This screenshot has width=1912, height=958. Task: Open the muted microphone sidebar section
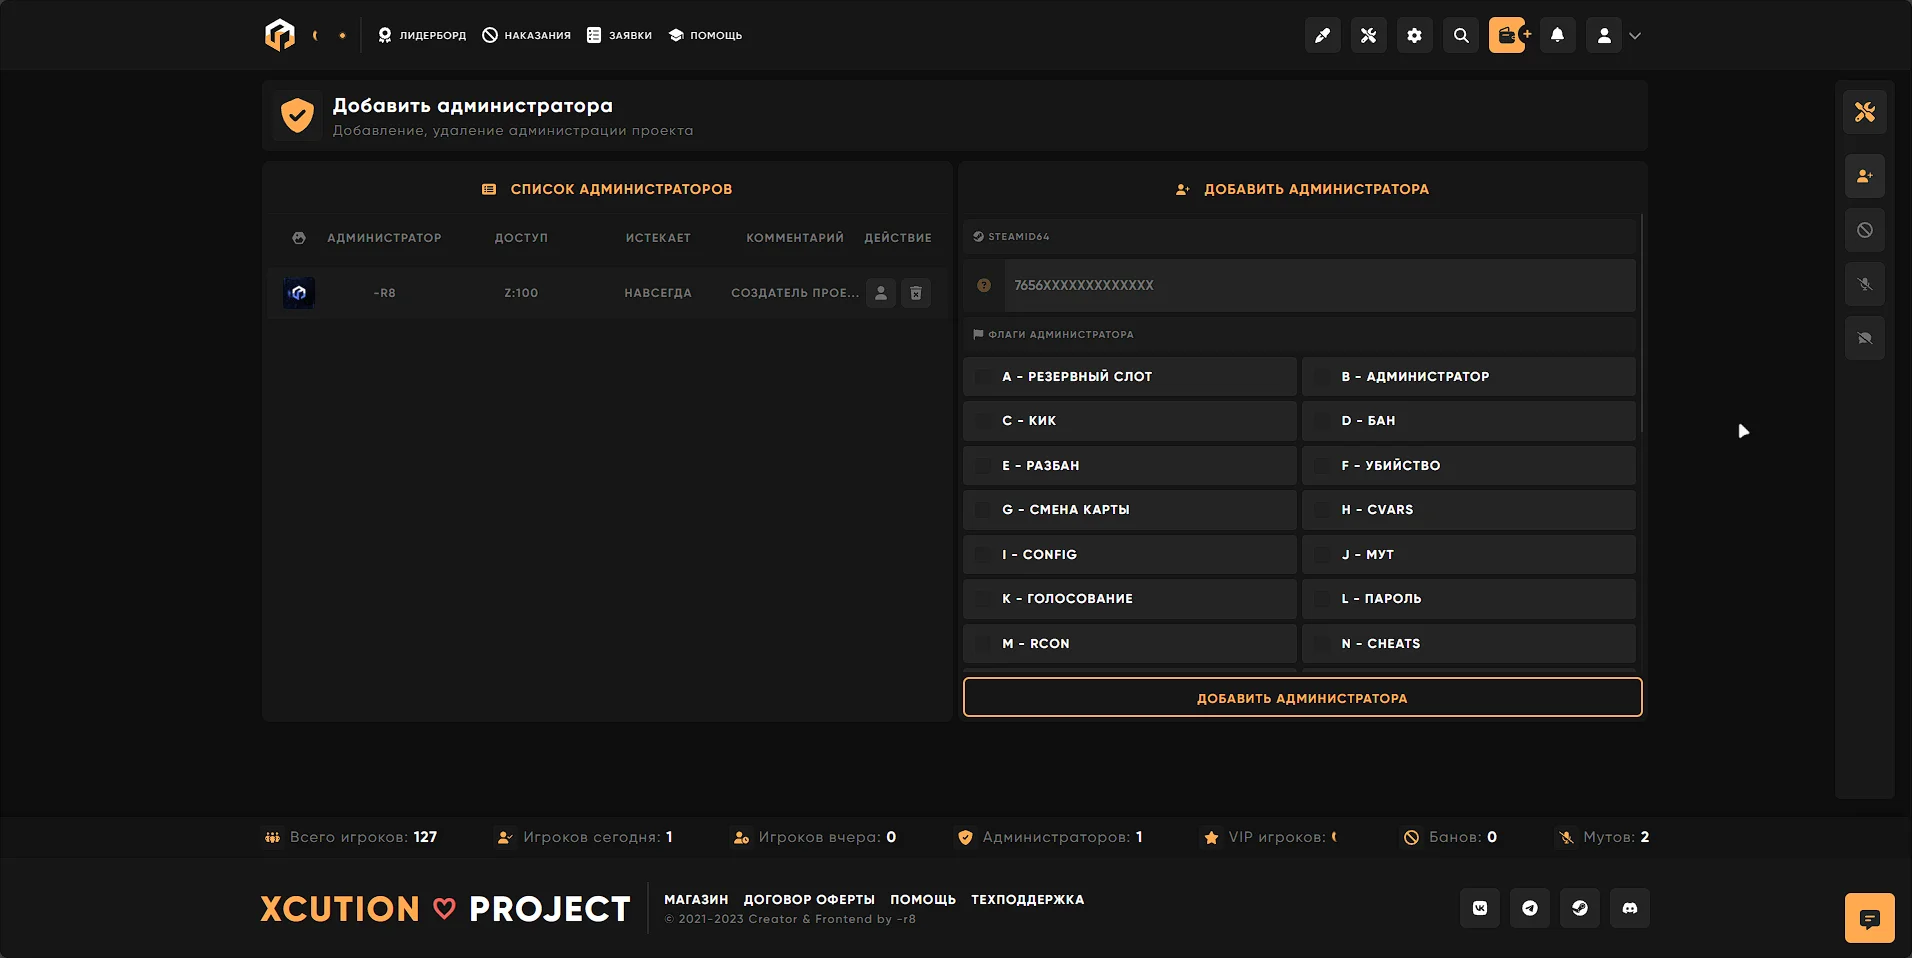1864,285
